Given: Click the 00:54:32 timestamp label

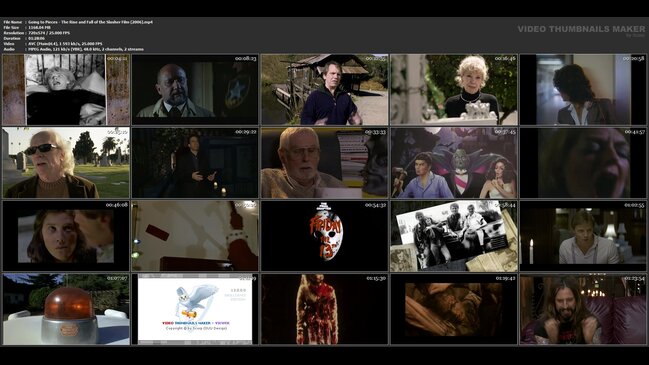Looking at the screenshot, I should coord(375,205).
